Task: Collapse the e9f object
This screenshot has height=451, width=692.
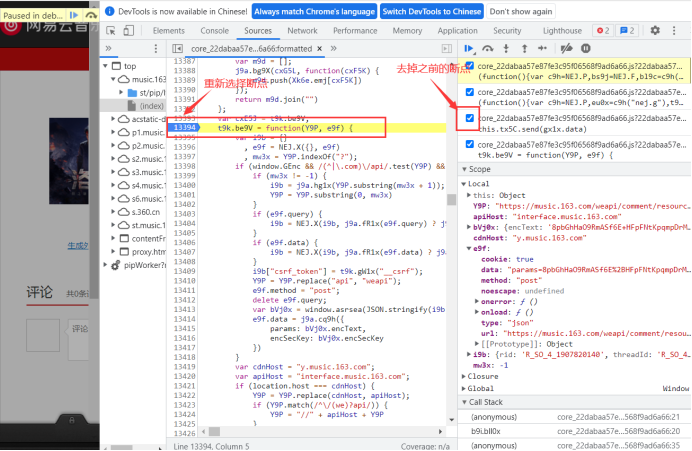Action: click(x=469, y=248)
